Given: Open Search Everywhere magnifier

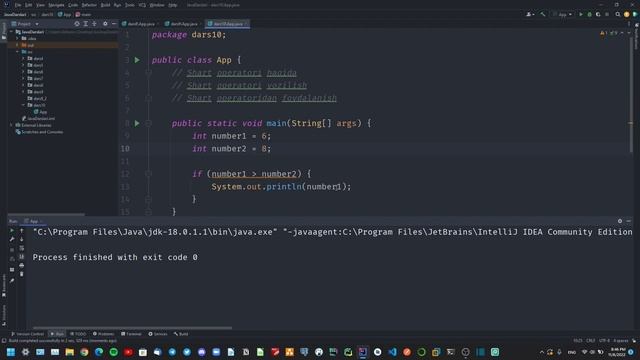Looking at the screenshot, I should click(618, 14).
